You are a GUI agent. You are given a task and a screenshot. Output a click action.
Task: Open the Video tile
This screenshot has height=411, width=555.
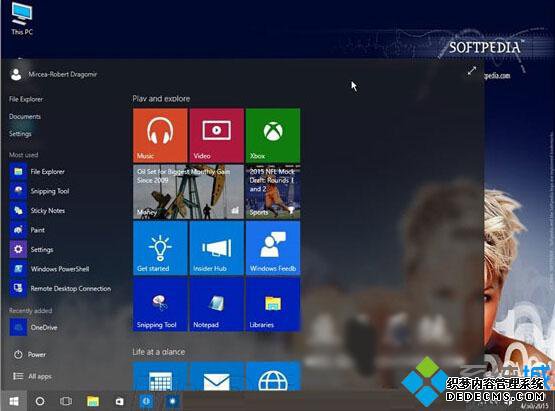coord(217,135)
